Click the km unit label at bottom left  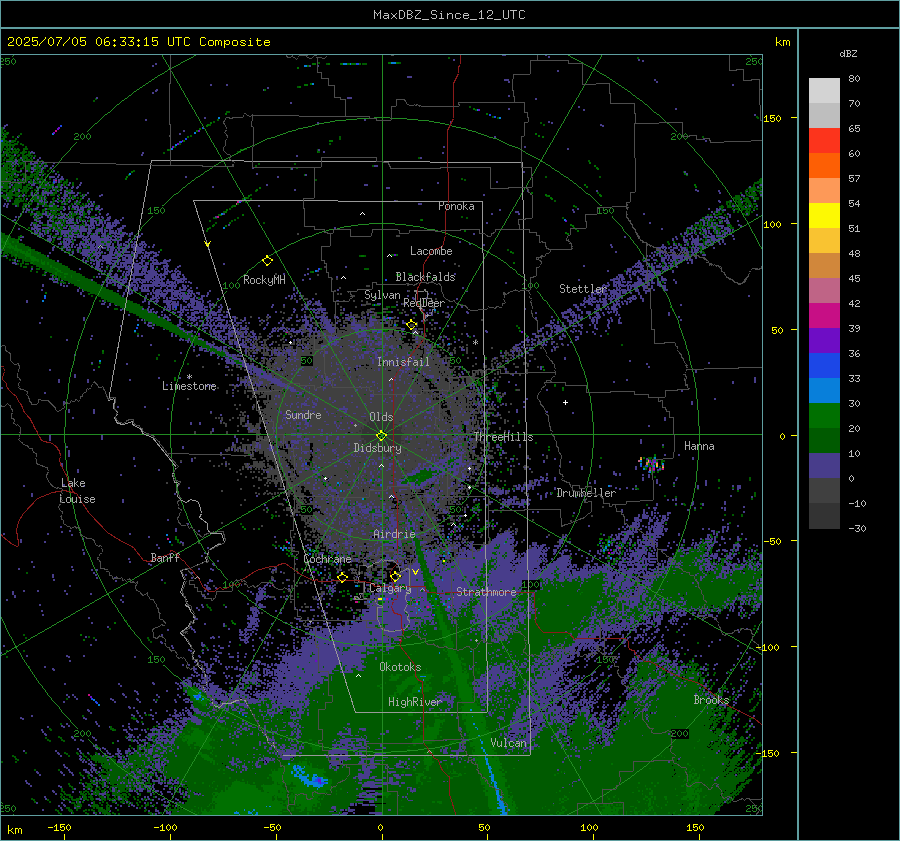[x=14, y=830]
